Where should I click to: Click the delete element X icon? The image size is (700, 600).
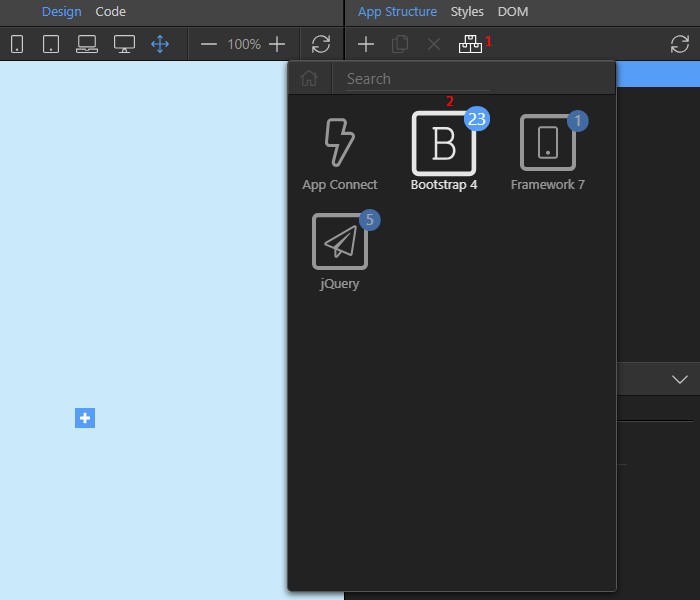coord(433,44)
